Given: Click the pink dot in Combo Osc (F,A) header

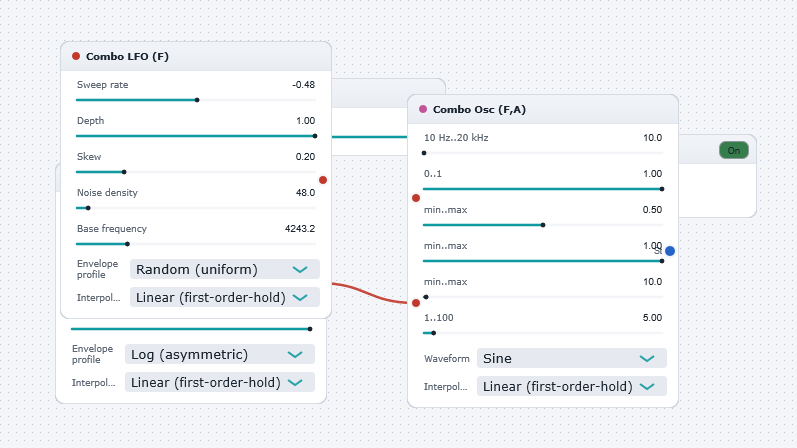Looking at the screenshot, I should (x=423, y=109).
